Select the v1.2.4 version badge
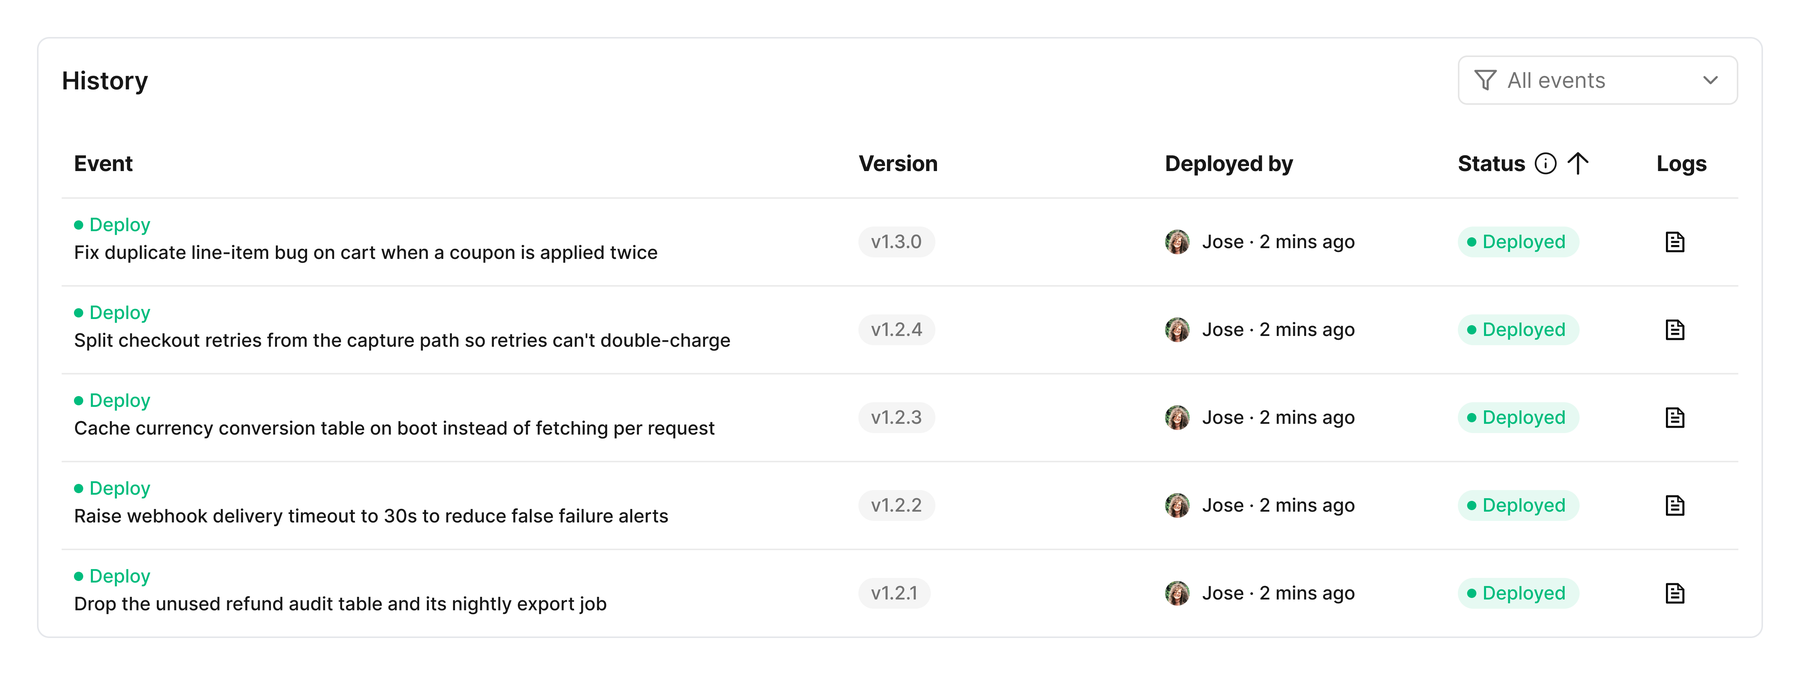Viewport: 1800px width, 675px height. point(896,330)
